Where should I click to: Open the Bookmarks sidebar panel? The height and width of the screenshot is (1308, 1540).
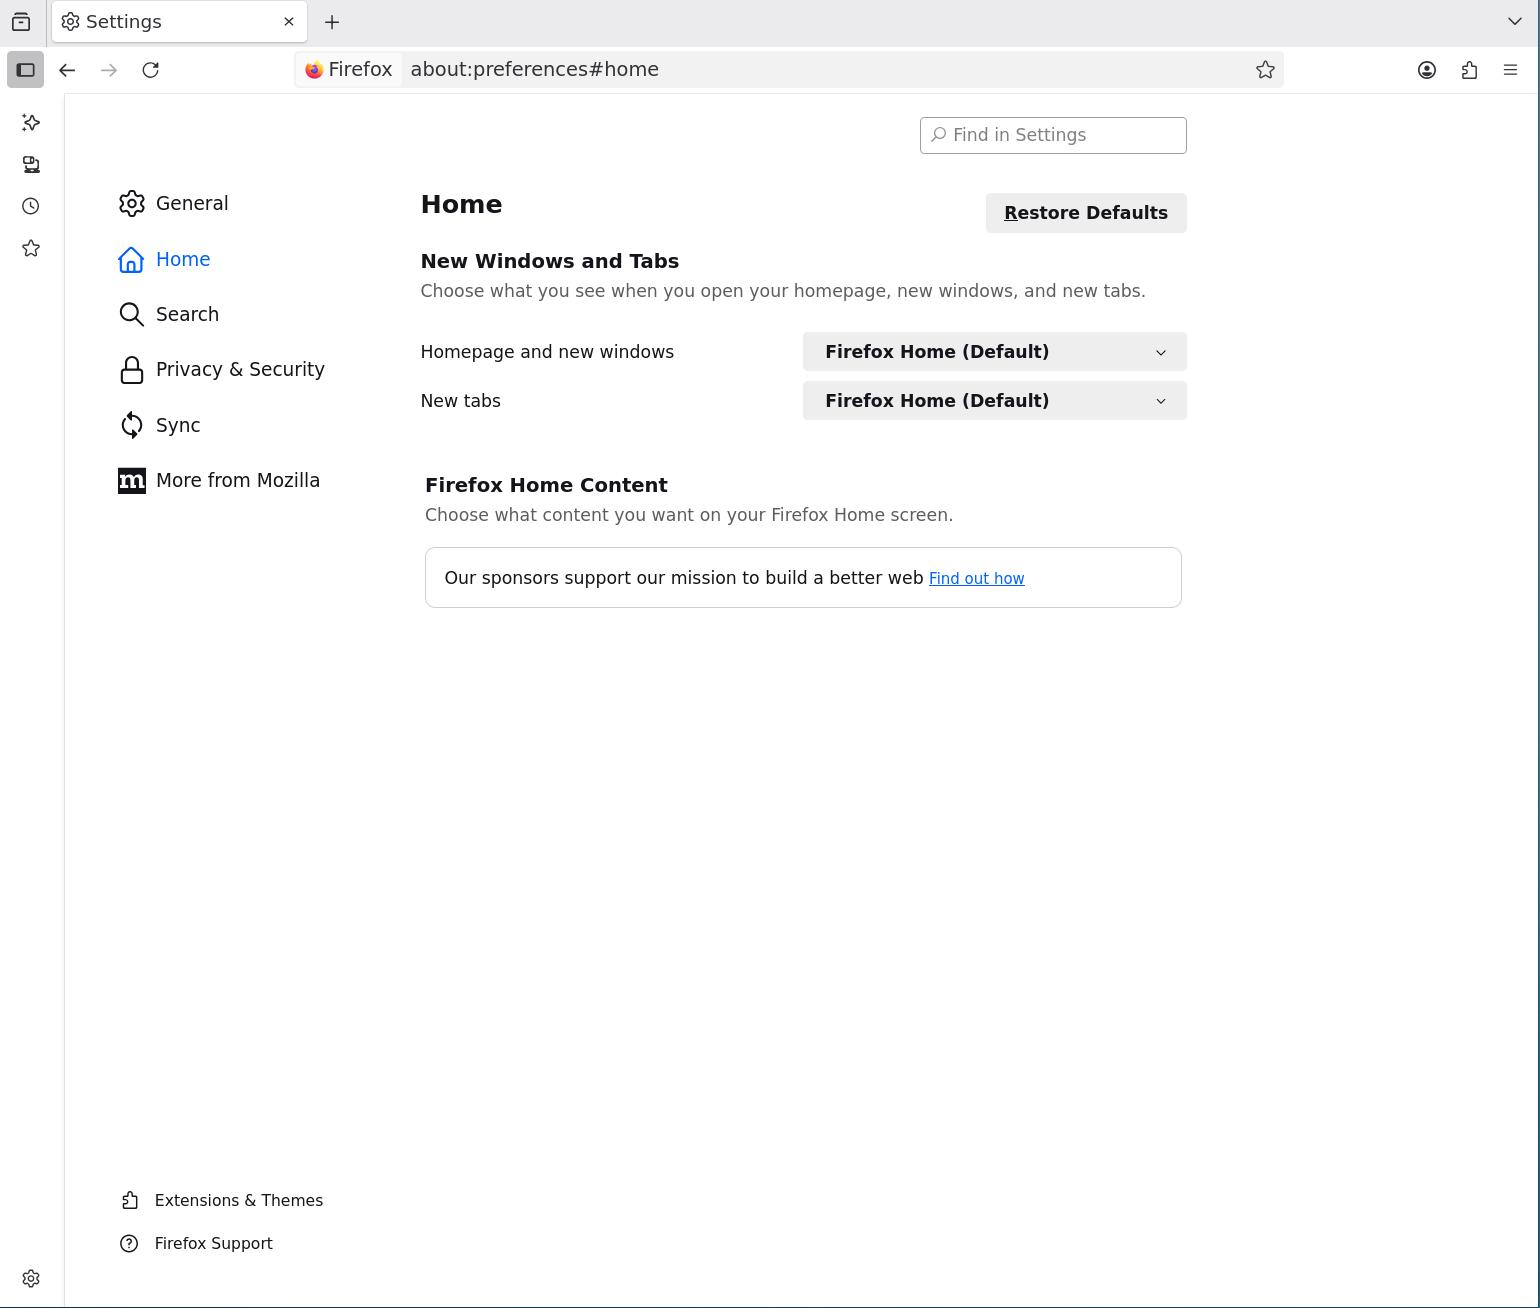31,249
